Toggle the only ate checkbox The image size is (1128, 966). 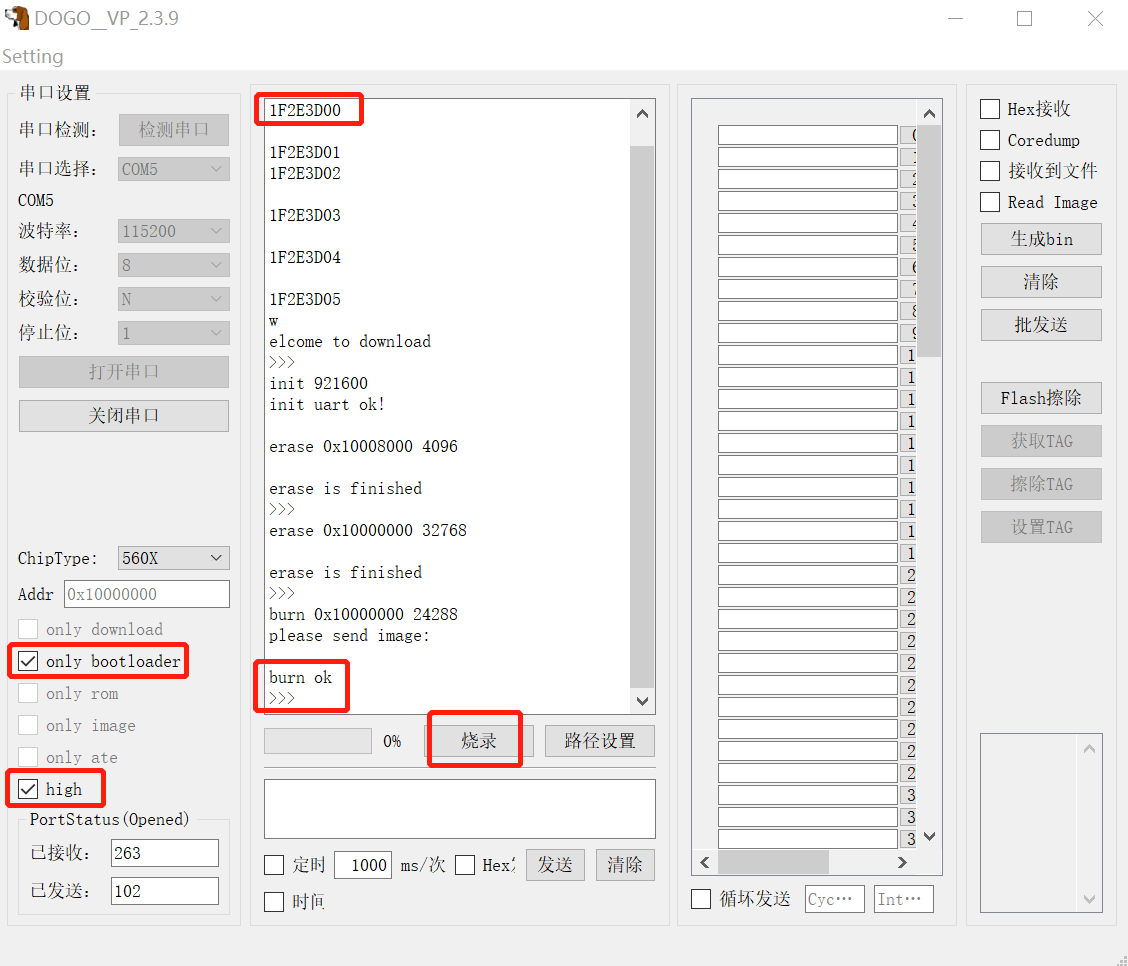click(x=28, y=757)
